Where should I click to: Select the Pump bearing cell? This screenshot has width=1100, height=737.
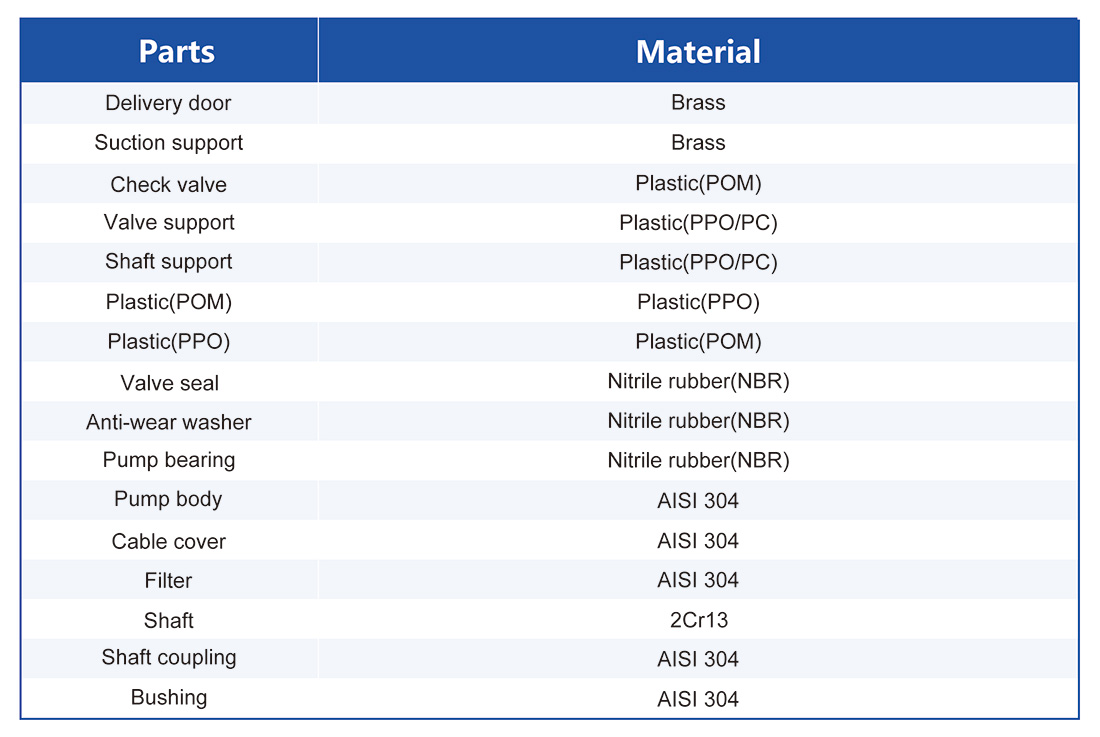pyautogui.click(x=168, y=460)
